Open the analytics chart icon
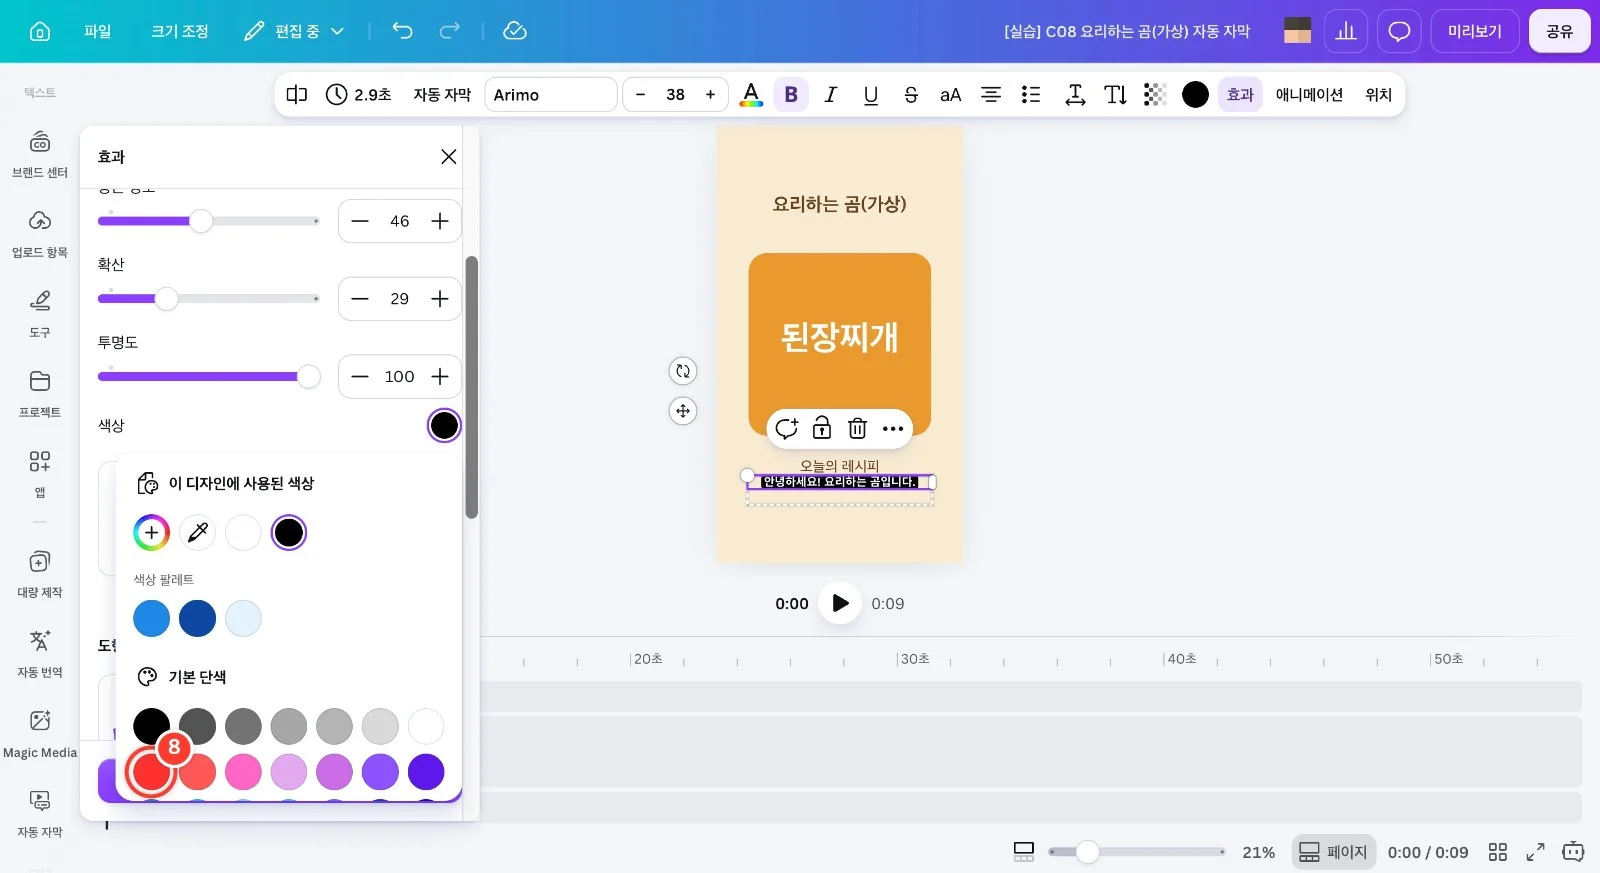Viewport: 1600px width, 873px height. tap(1346, 31)
